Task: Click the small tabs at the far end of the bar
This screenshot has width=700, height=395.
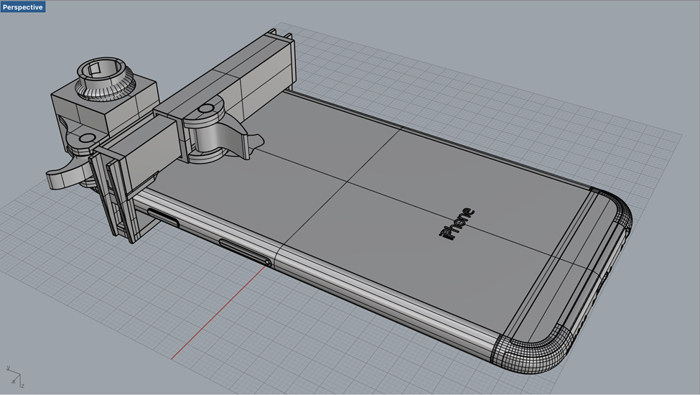Action: click(279, 35)
